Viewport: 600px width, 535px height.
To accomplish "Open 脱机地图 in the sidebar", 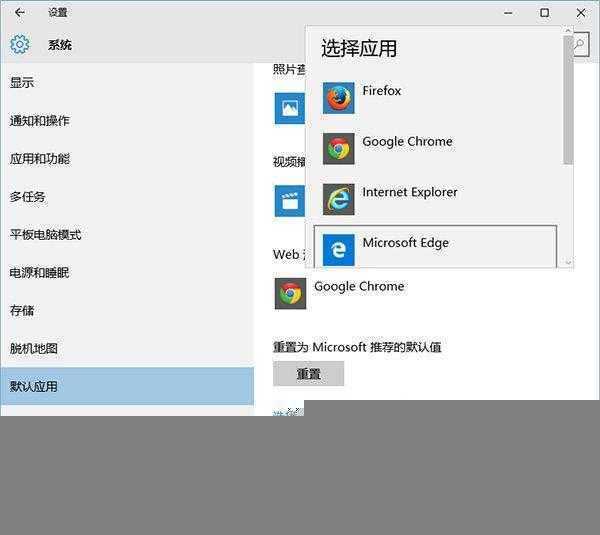I will click(x=127, y=348).
